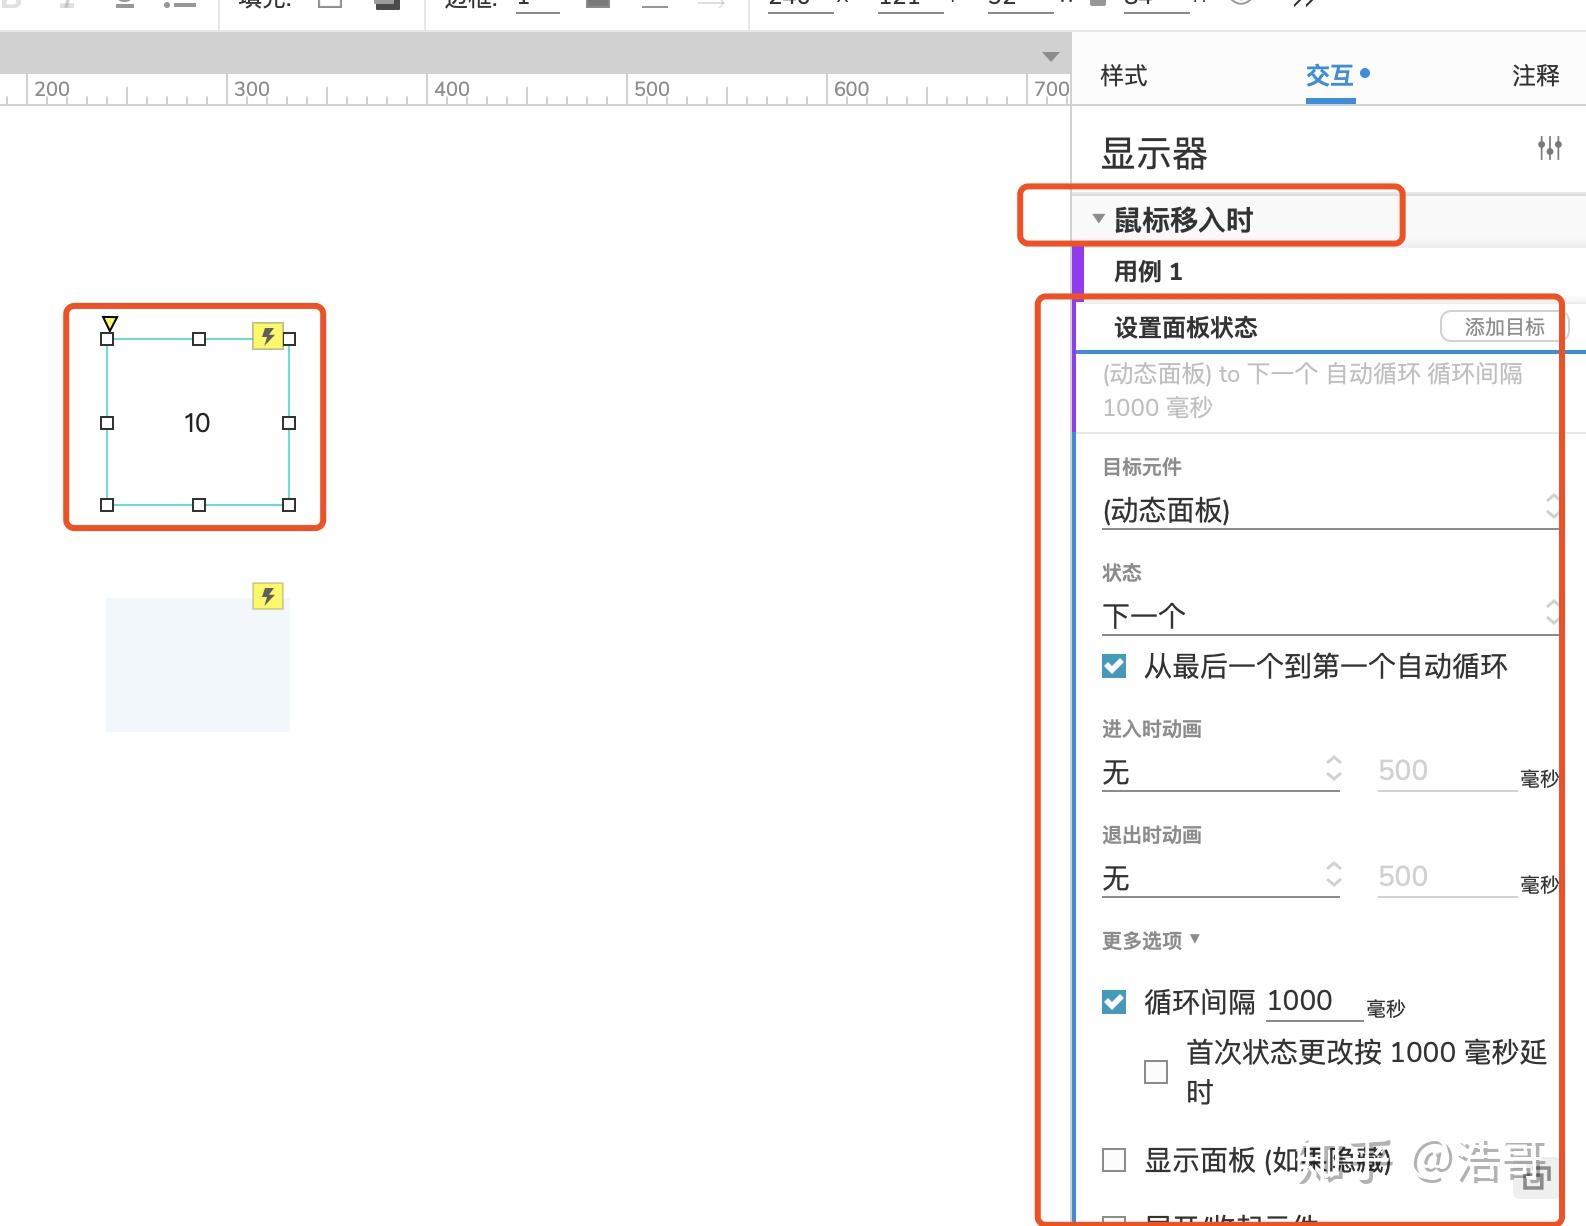The image size is (1586, 1226).
Task: Toggle the 循环间隔 checkbox
Action: tap(1114, 1002)
